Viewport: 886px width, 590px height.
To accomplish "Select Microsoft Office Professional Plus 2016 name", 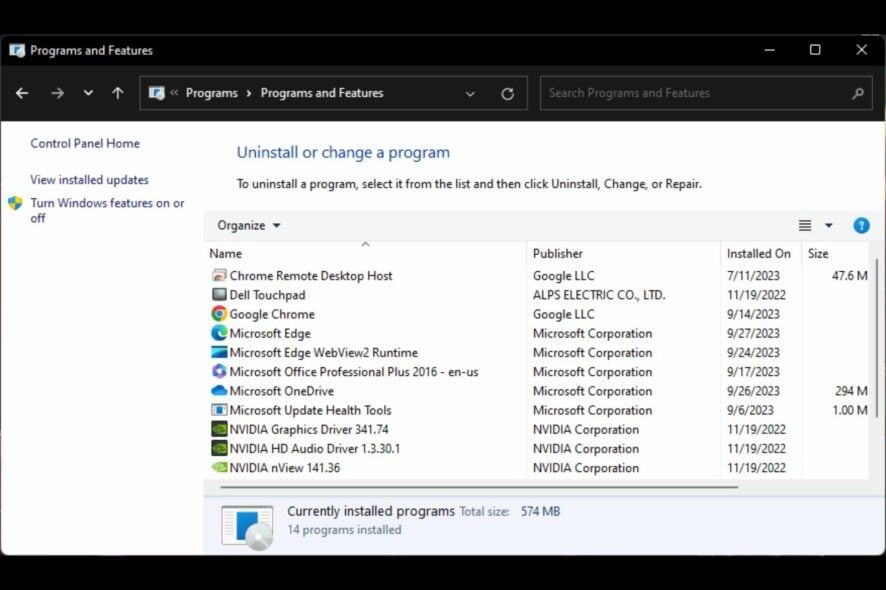I will (x=354, y=372).
